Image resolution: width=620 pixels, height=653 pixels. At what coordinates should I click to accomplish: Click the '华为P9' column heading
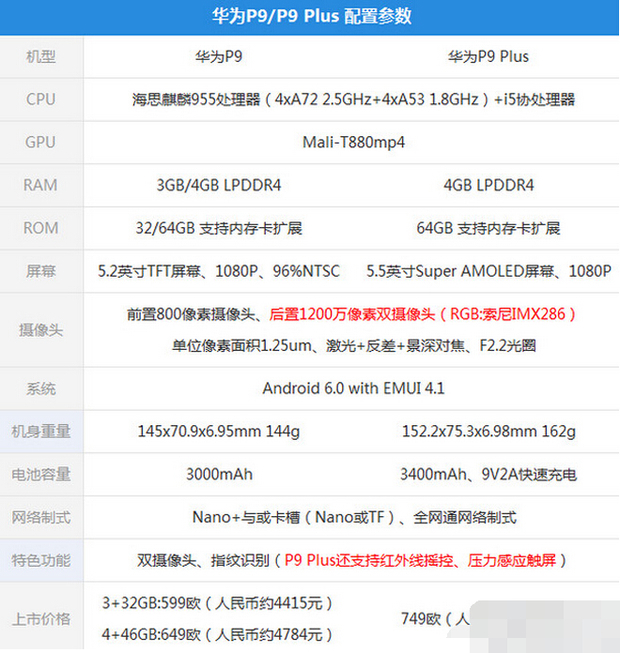tap(219, 56)
